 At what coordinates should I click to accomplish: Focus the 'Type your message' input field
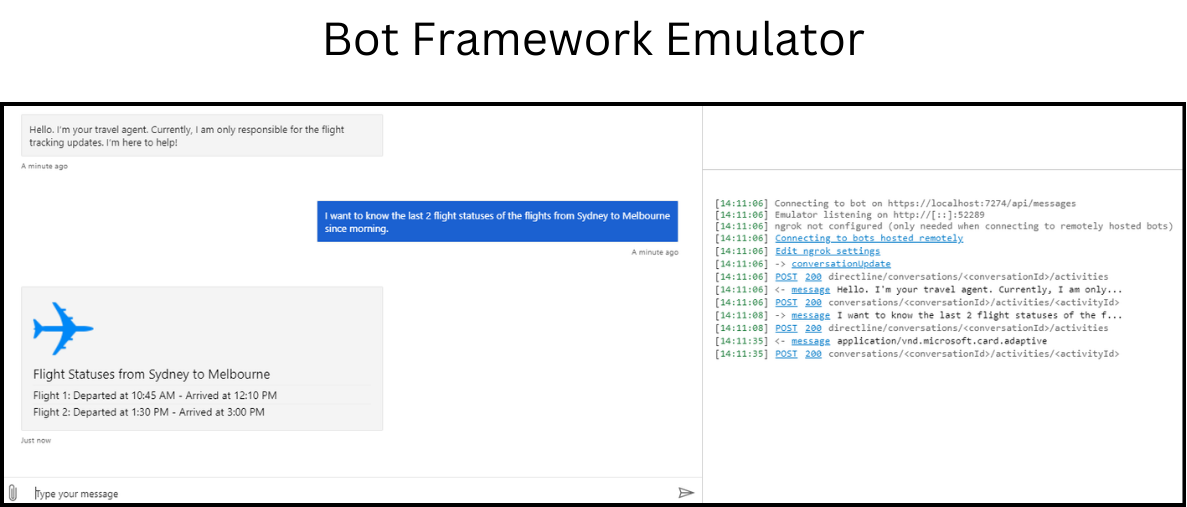click(352, 493)
